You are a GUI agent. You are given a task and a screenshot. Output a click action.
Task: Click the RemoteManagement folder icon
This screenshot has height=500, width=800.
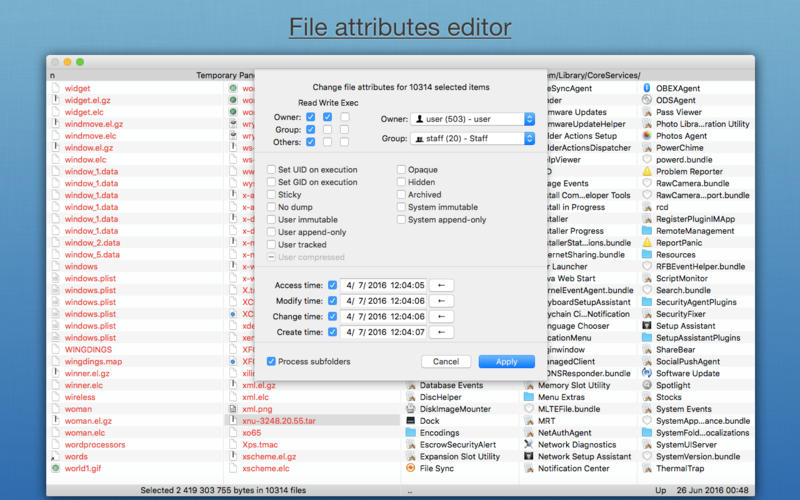[647, 231]
